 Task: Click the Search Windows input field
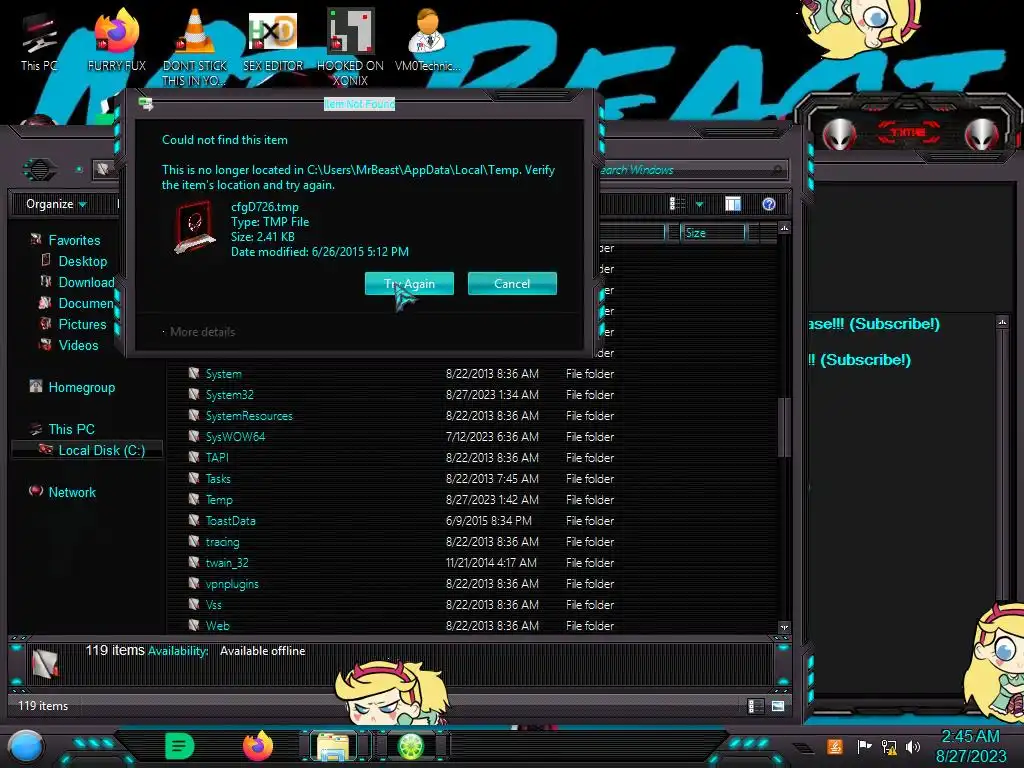(692, 170)
